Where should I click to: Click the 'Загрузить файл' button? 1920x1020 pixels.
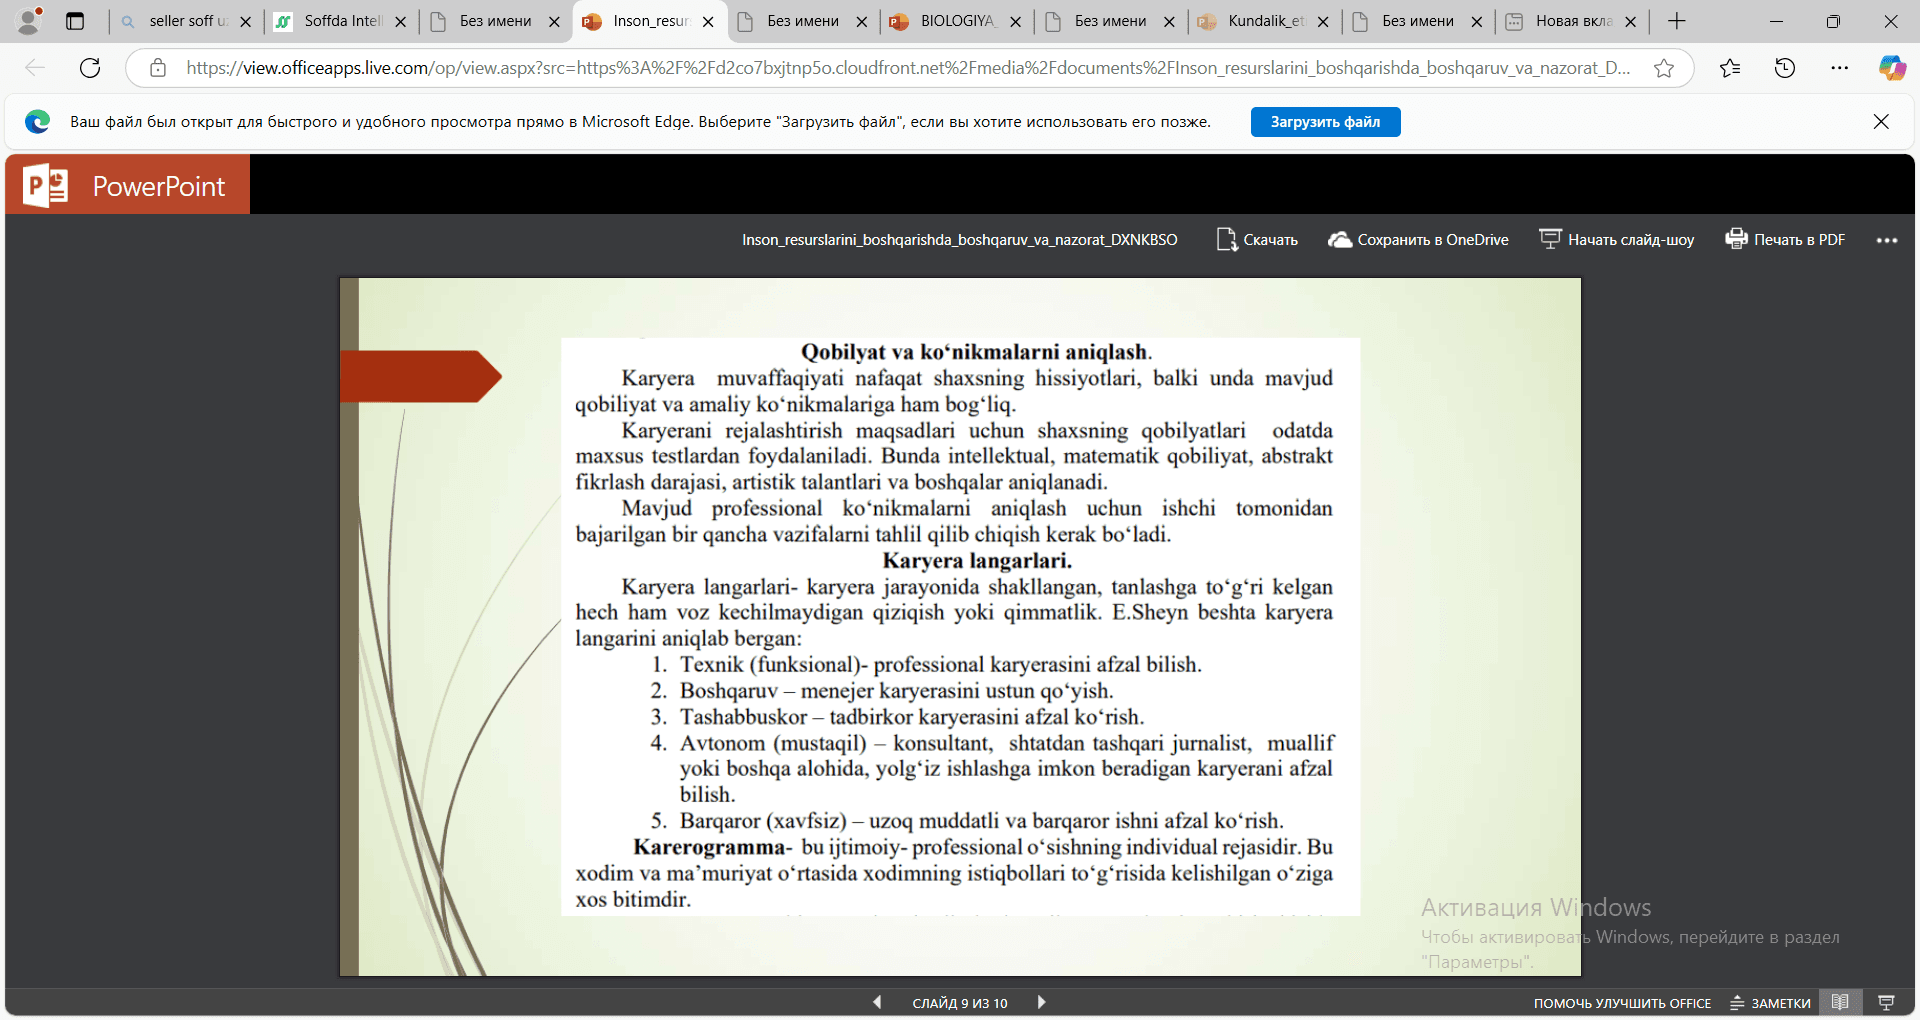point(1325,122)
